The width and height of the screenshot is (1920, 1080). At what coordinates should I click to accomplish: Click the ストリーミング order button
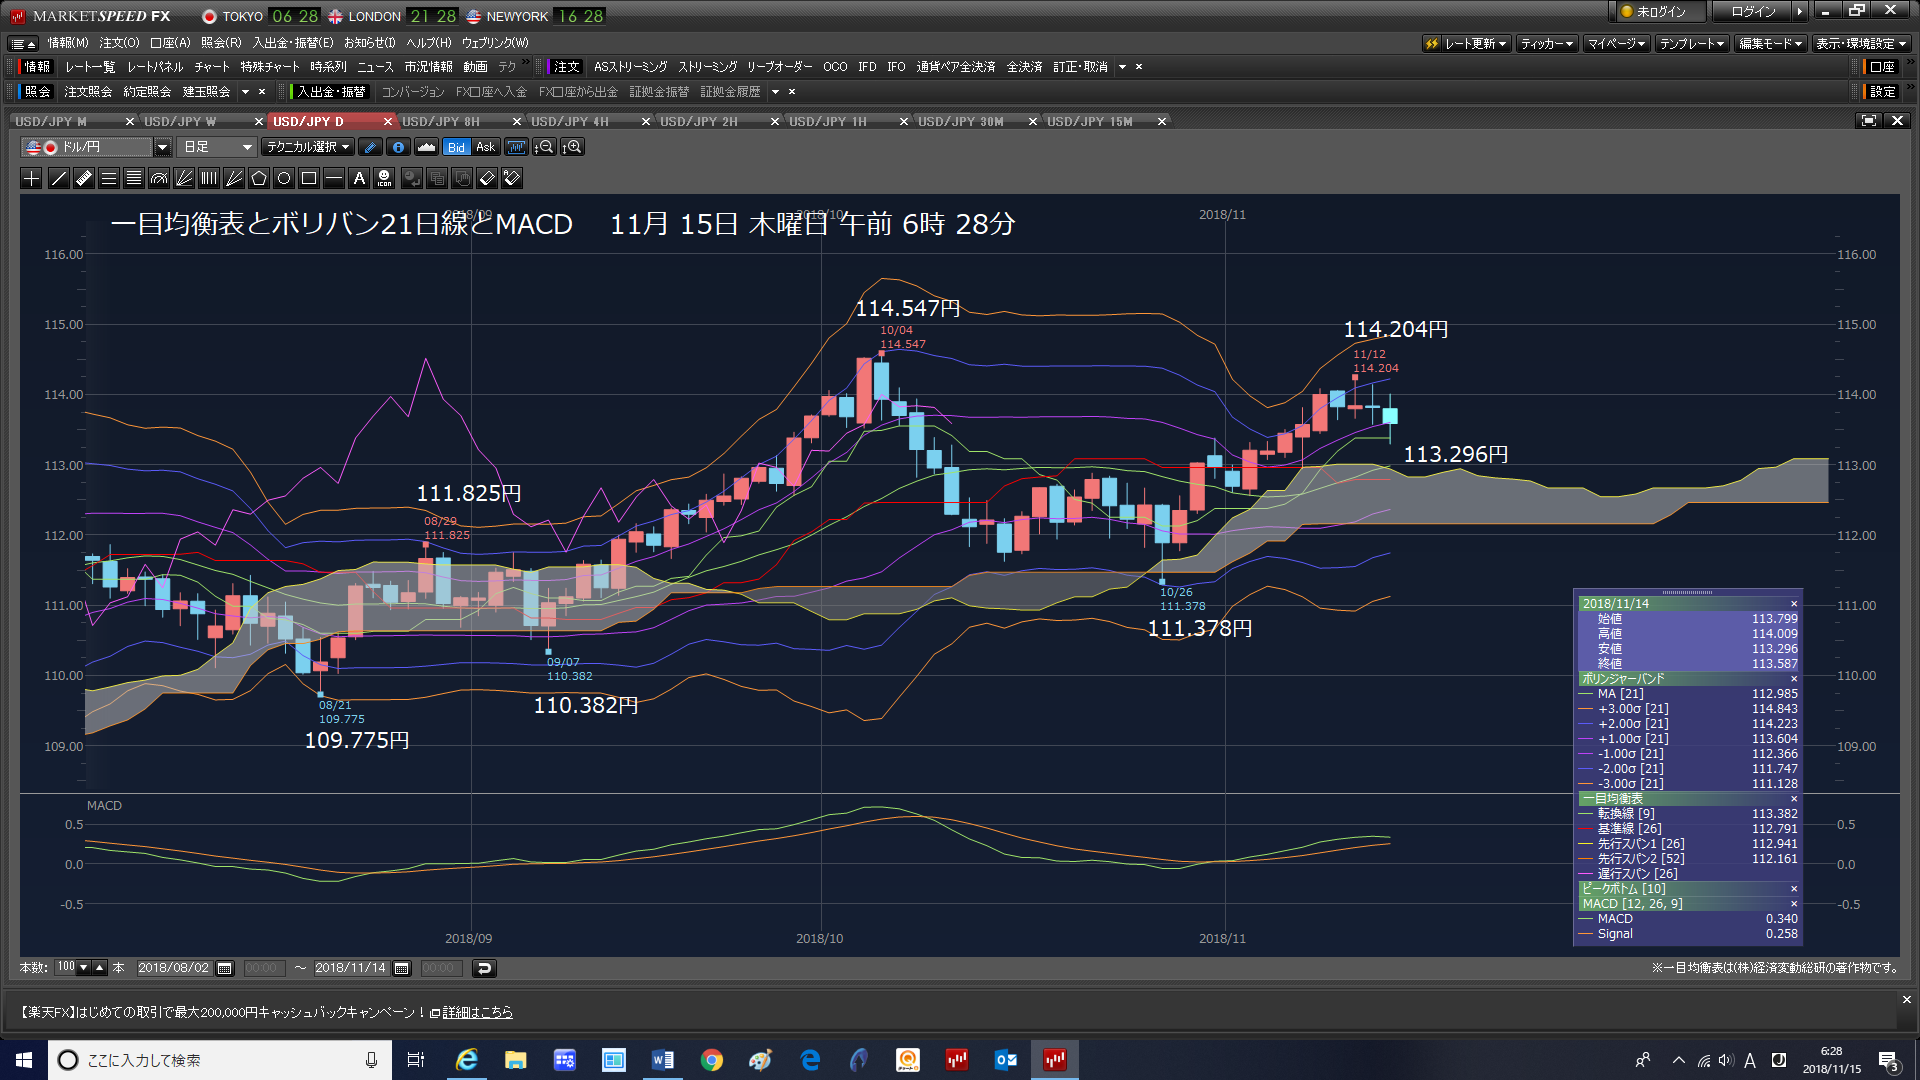click(x=708, y=67)
